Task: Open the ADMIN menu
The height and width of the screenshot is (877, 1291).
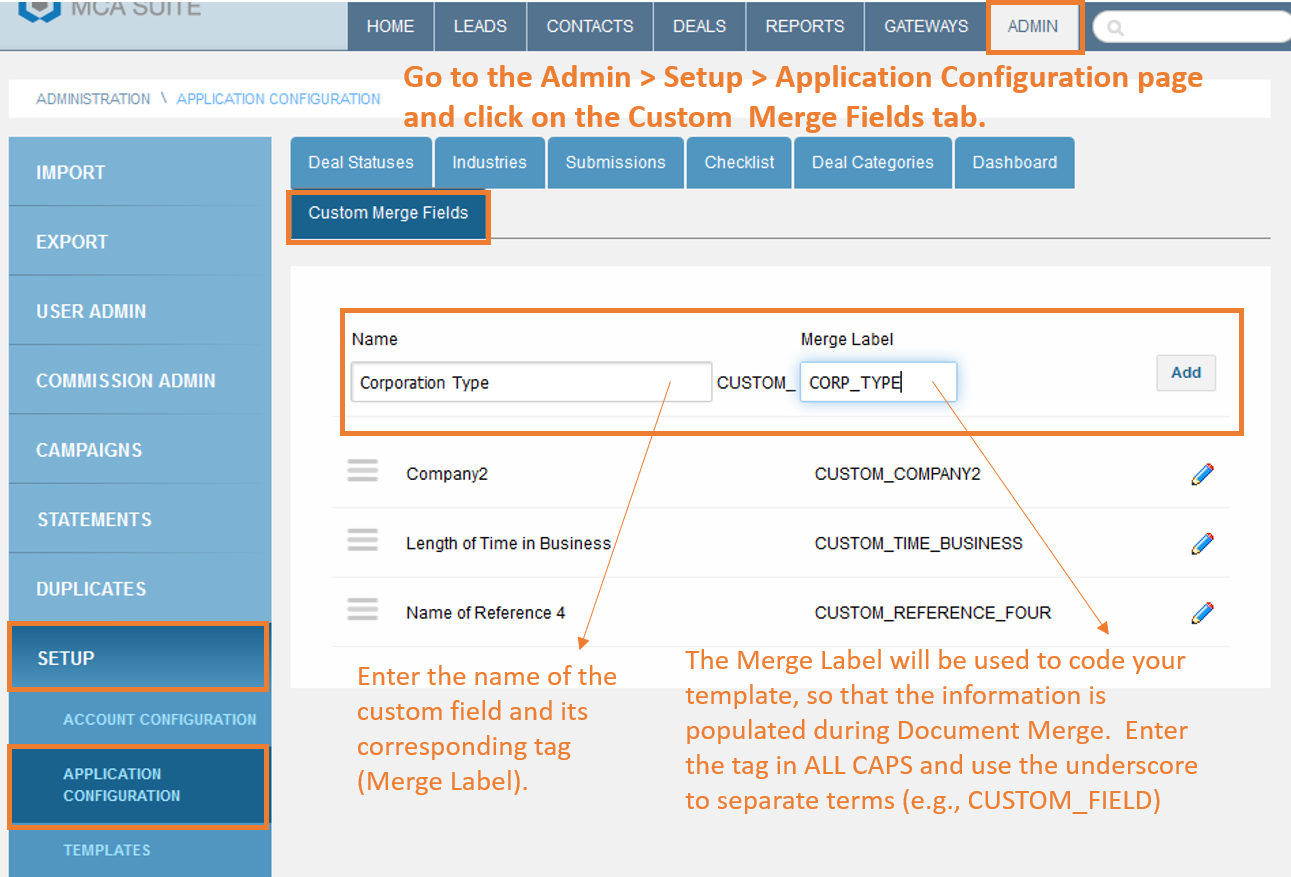Action: click(1034, 26)
